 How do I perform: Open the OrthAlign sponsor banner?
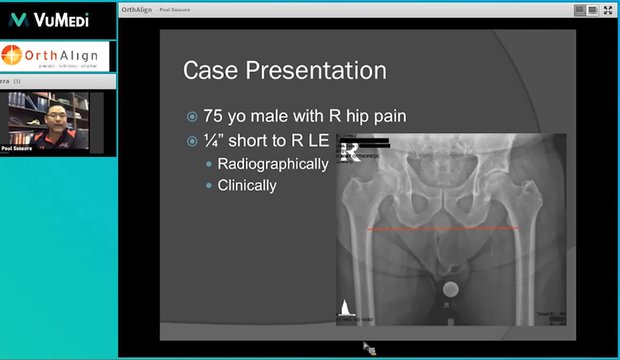(x=55, y=56)
